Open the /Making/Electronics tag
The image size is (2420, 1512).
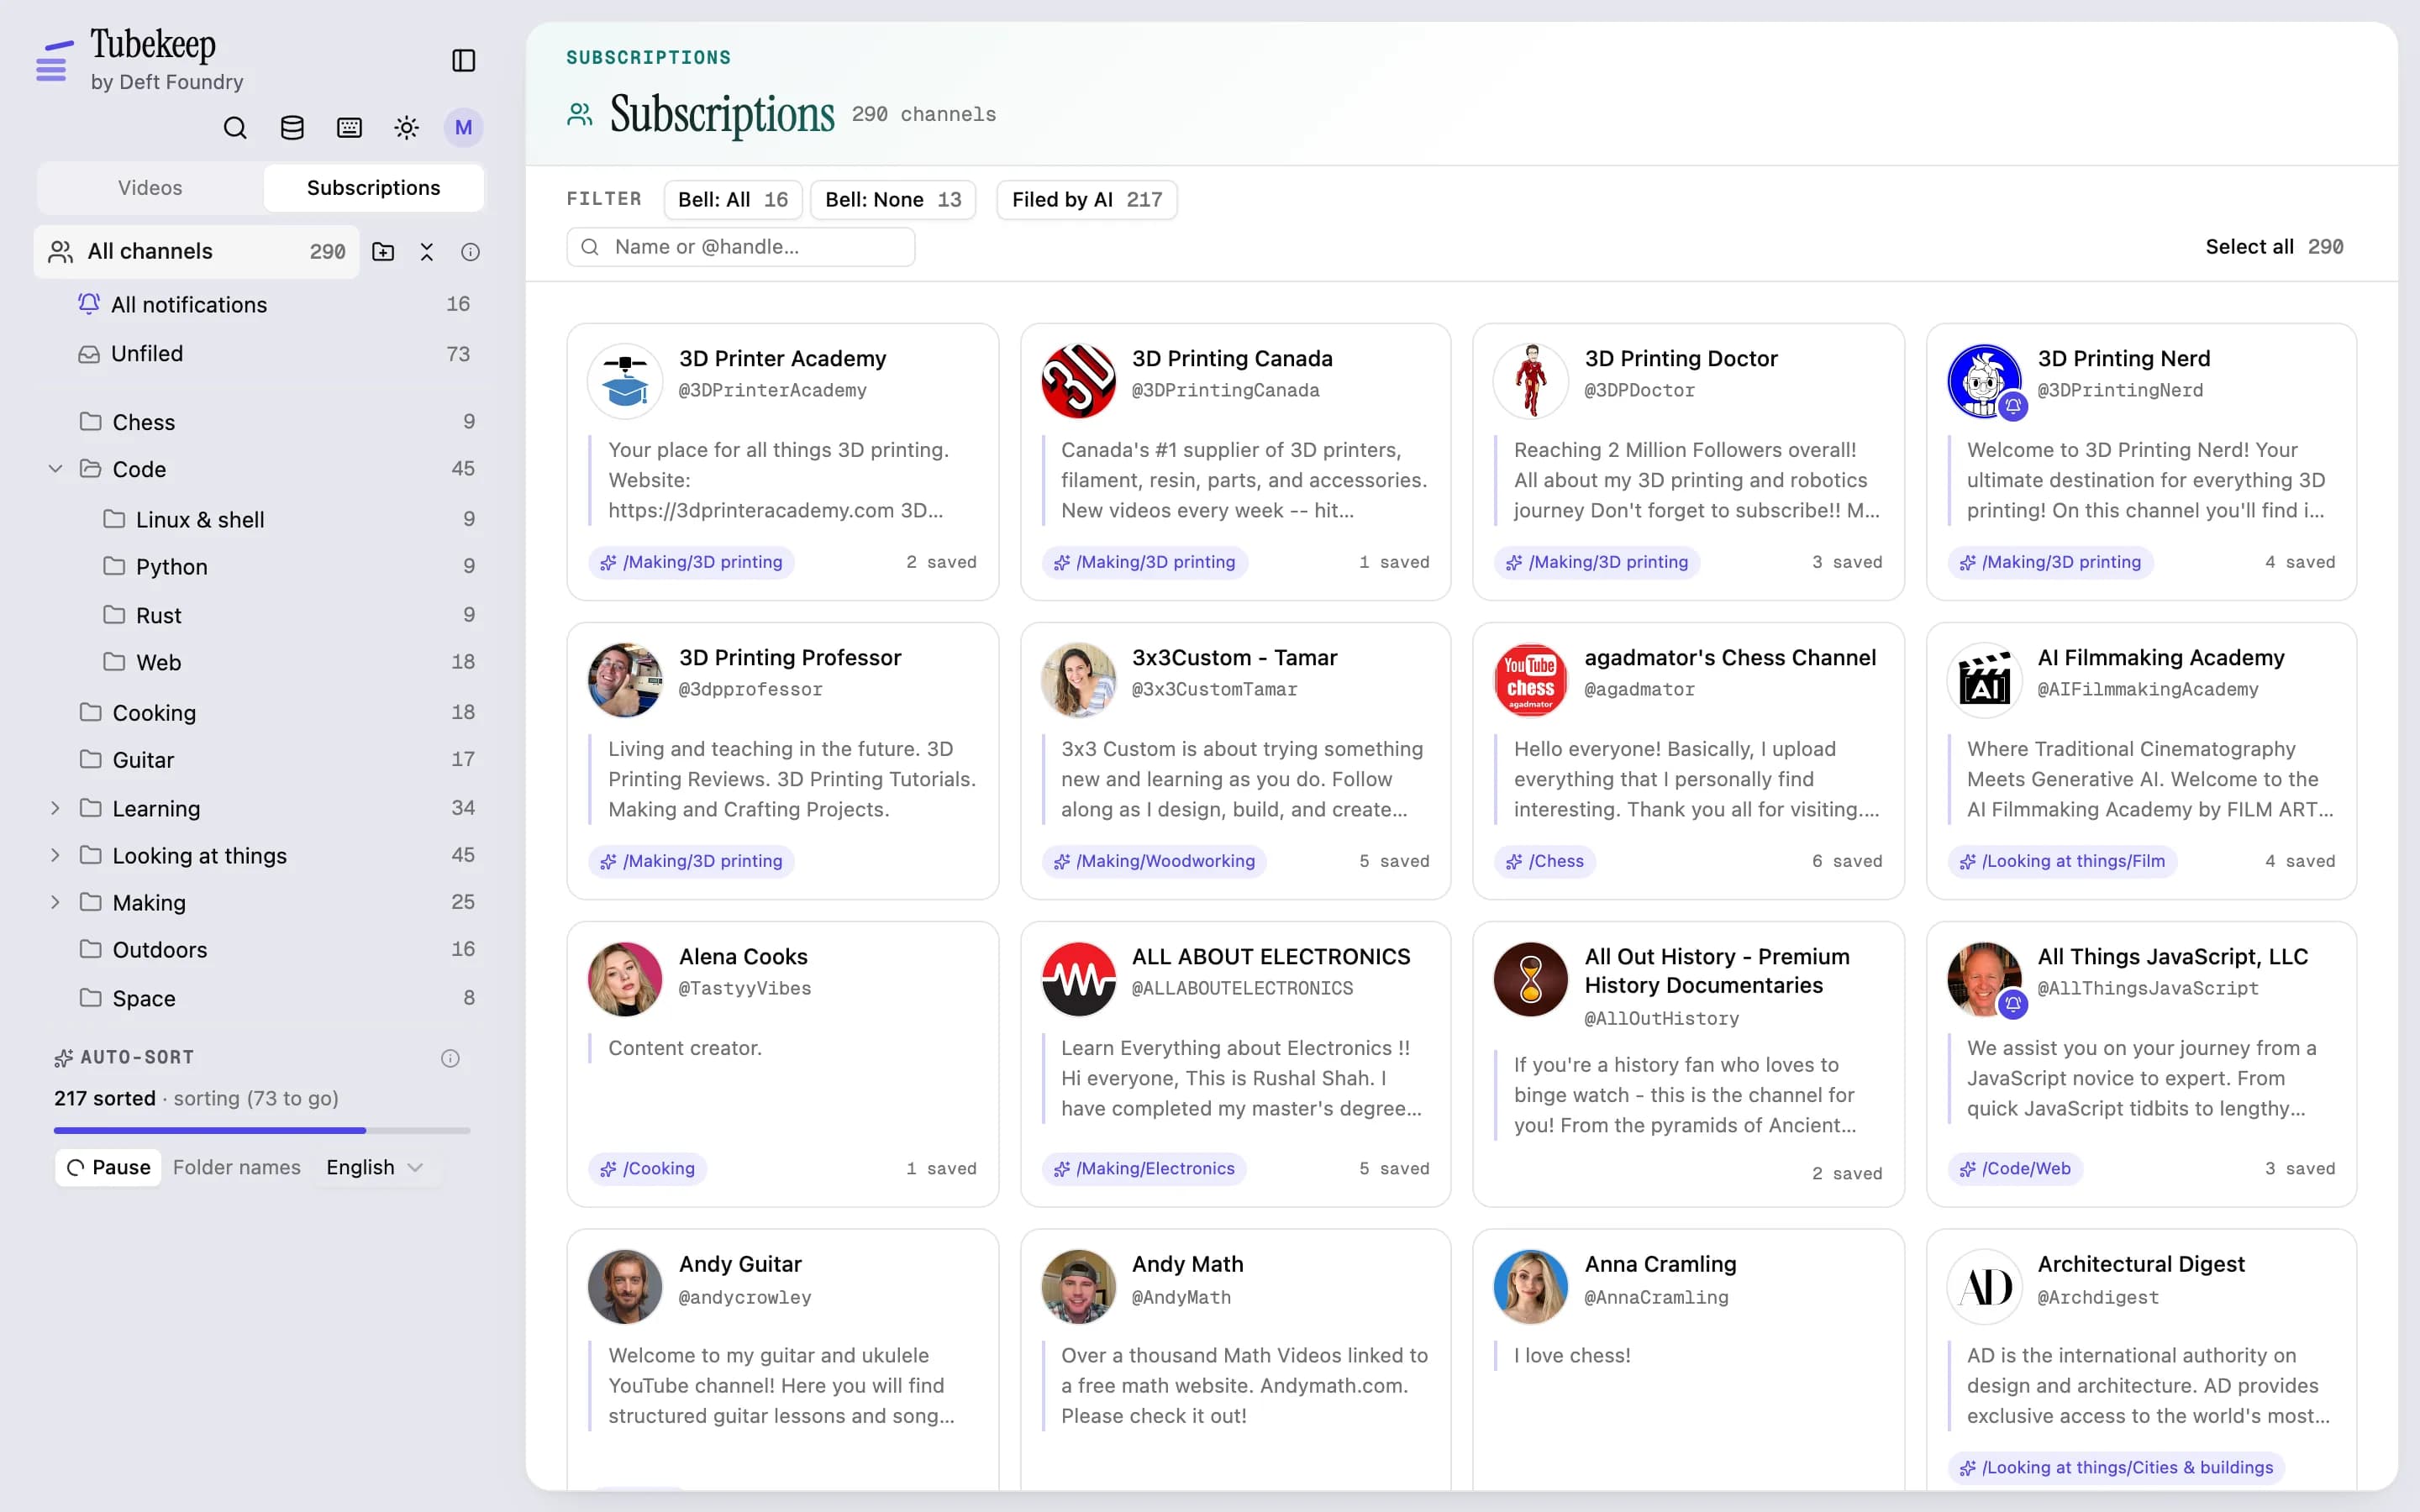pyautogui.click(x=1144, y=1168)
